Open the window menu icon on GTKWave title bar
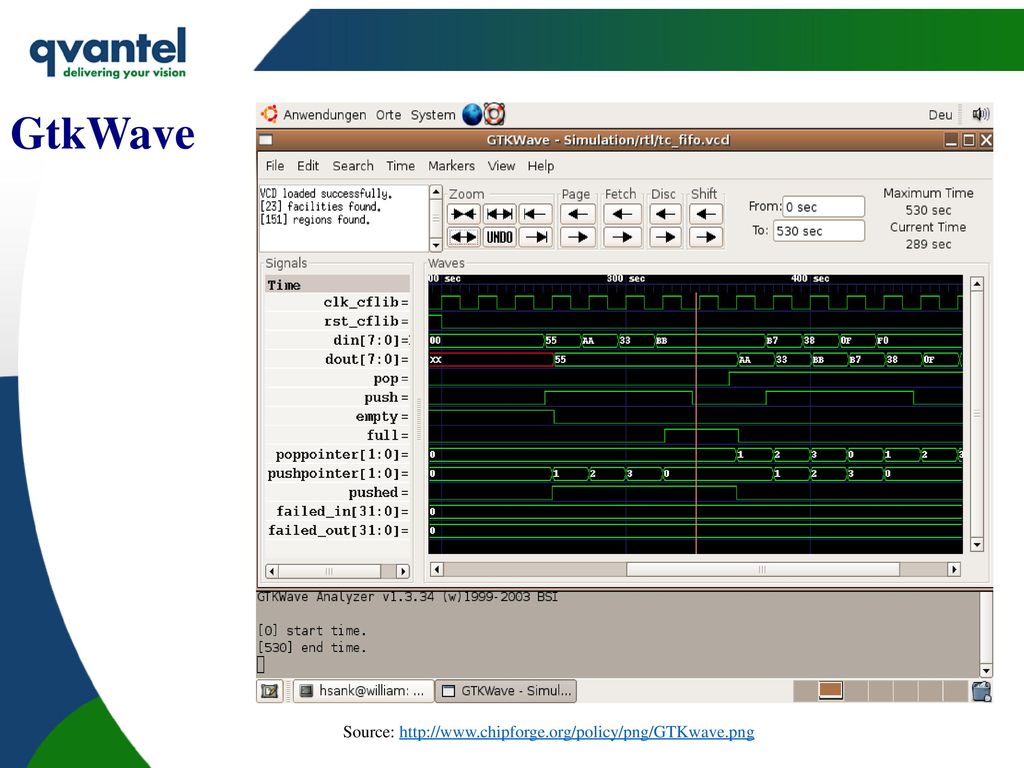 (266, 140)
